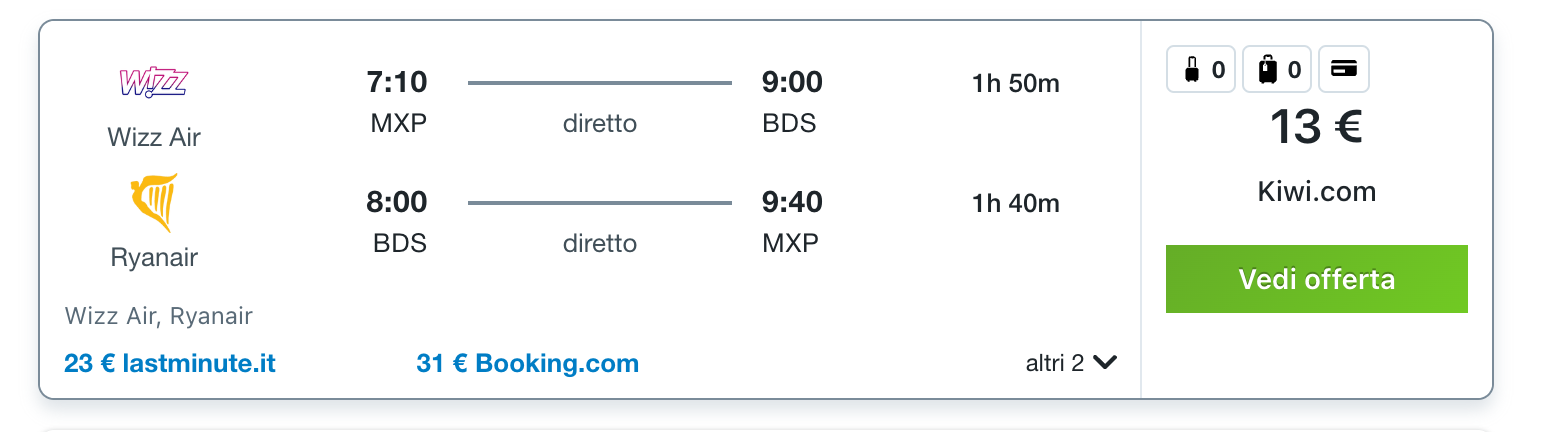The height and width of the screenshot is (432, 1544).
Task: Click the credit card payment icon
Action: (1344, 70)
